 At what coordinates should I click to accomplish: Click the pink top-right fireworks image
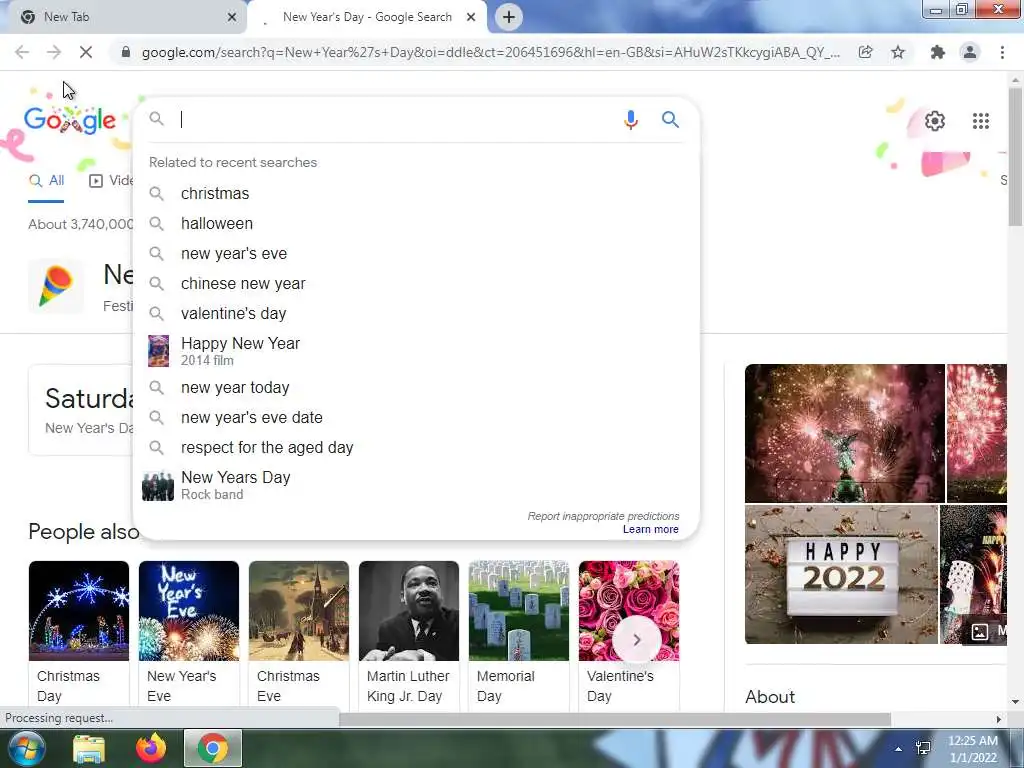[976, 433]
